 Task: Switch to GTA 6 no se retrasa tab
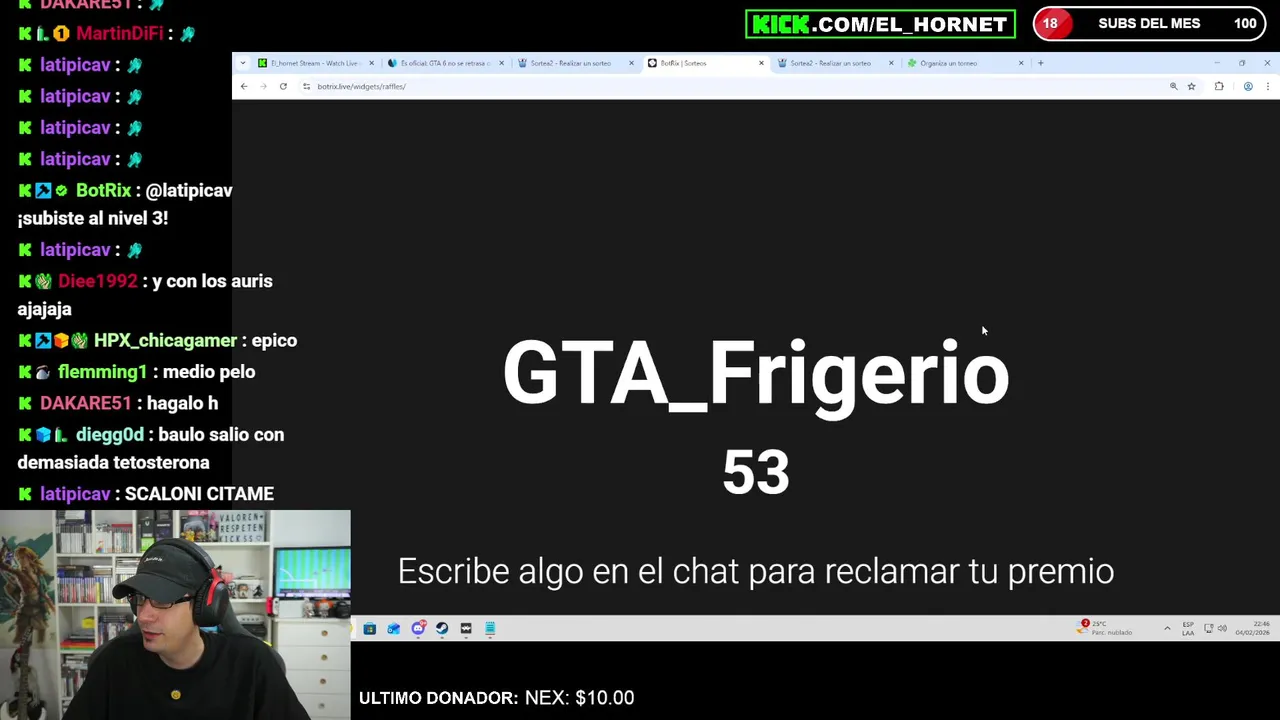[x=445, y=63]
